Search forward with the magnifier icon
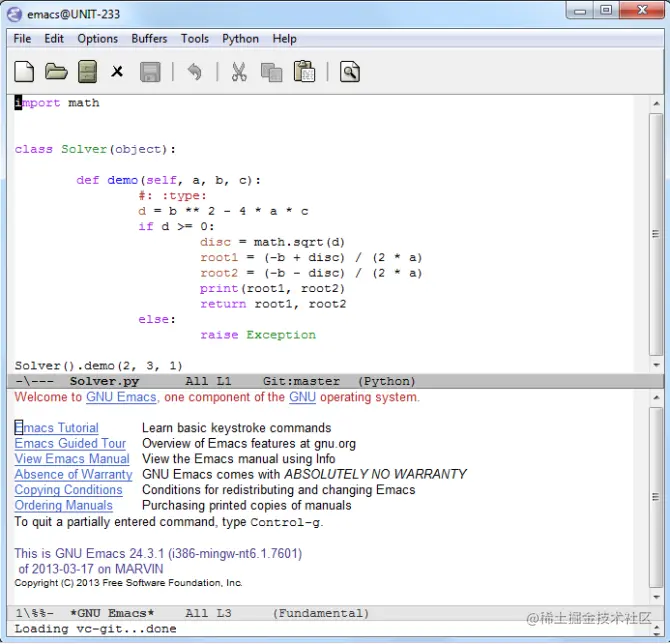 (350, 71)
